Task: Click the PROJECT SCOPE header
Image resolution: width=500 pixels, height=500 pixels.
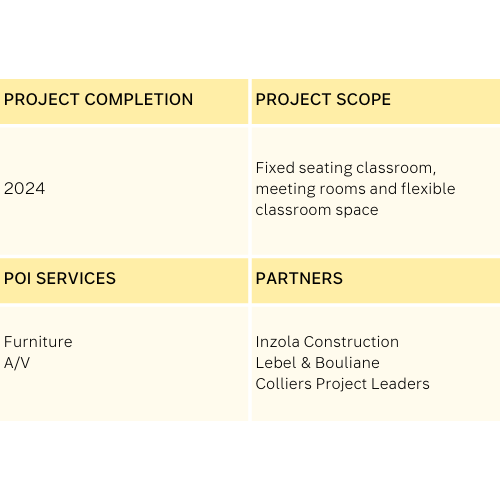Action: [x=323, y=99]
